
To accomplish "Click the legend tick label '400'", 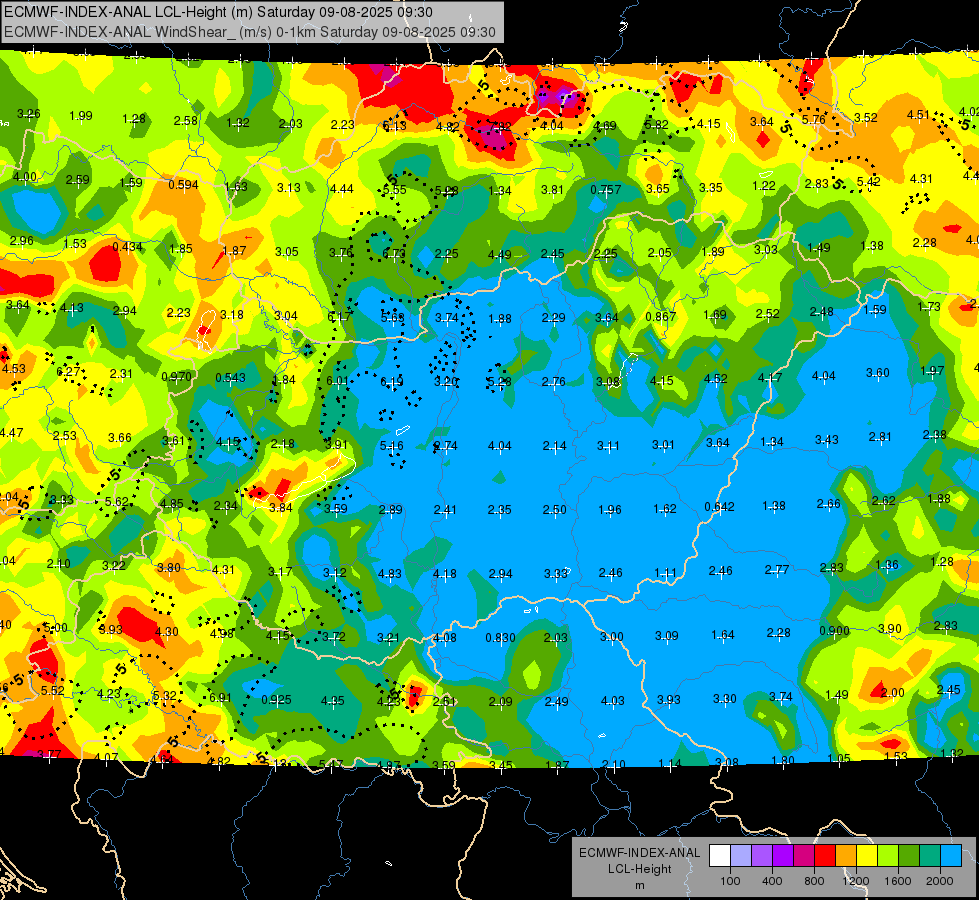I will coord(772,881).
